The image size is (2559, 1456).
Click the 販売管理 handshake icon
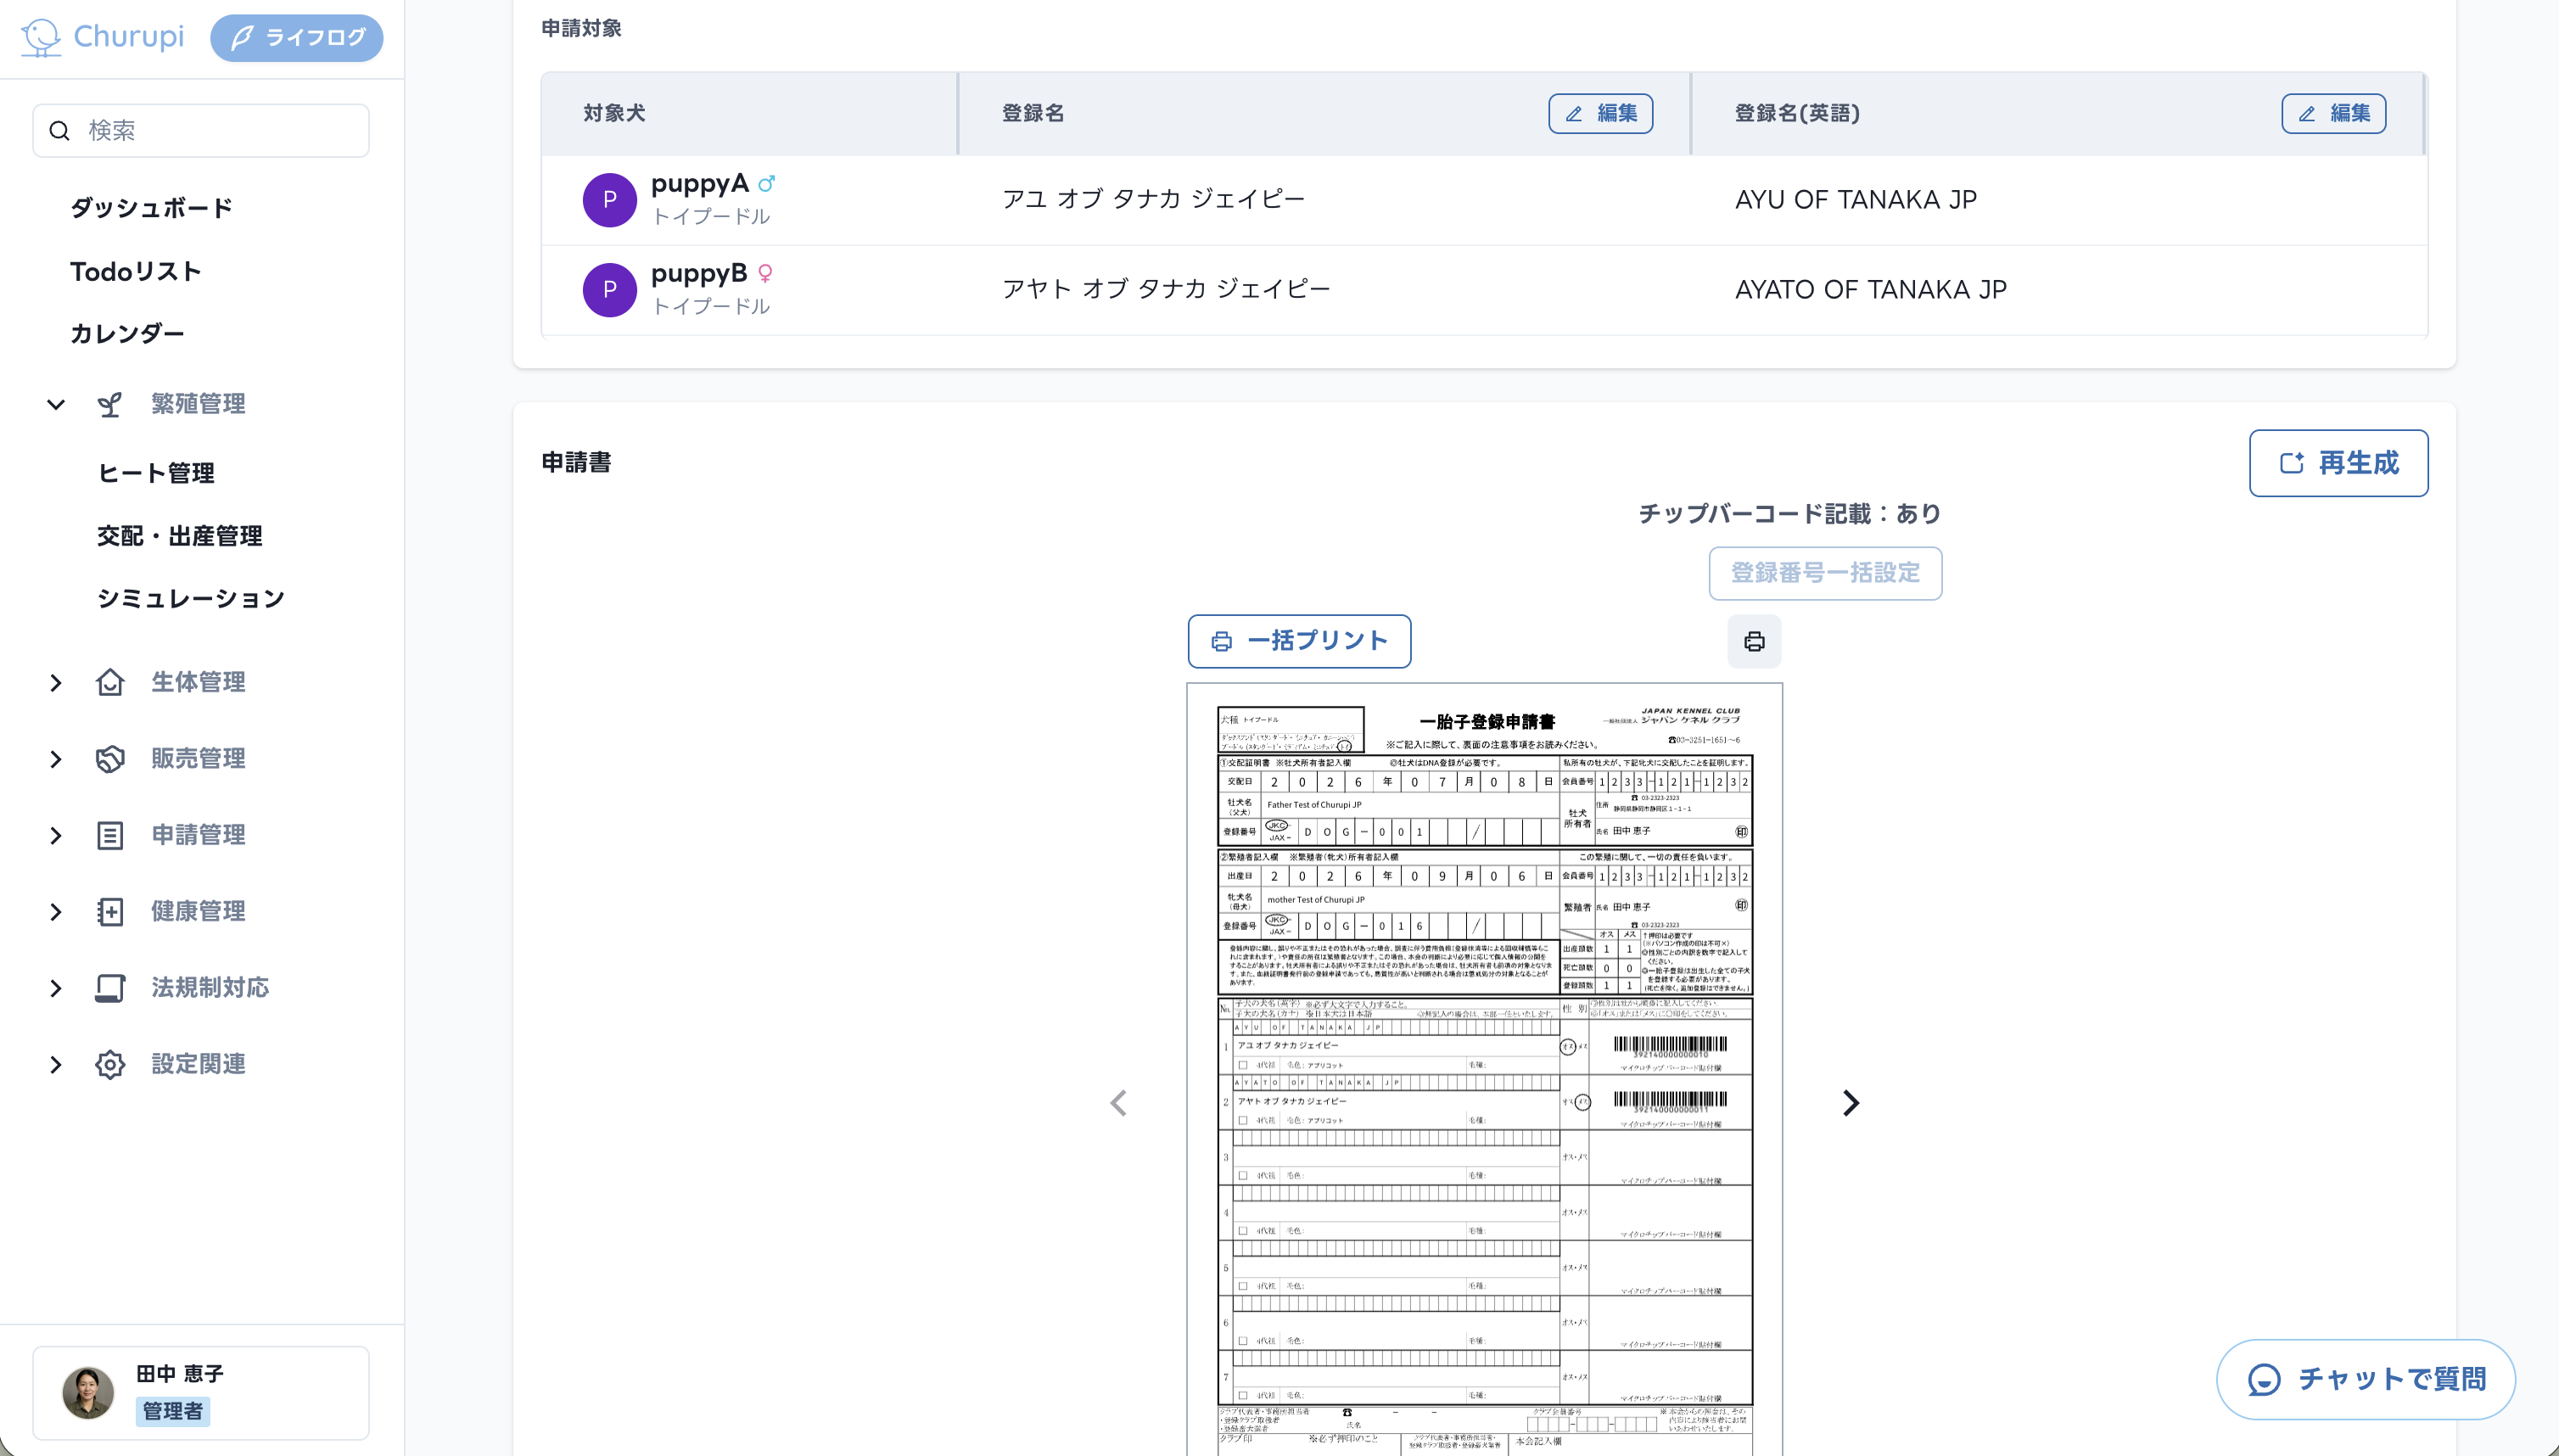pyautogui.click(x=110, y=759)
